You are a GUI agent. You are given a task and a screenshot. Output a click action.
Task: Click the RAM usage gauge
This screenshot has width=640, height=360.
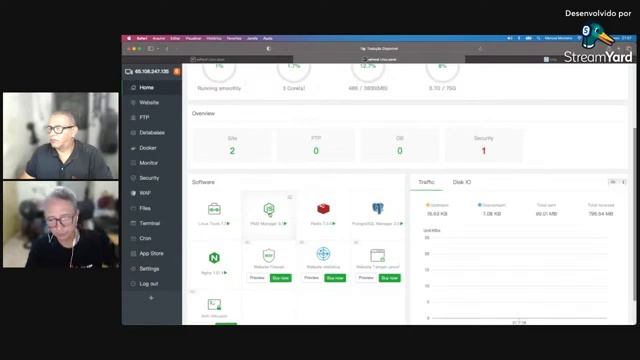pos(368,73)
